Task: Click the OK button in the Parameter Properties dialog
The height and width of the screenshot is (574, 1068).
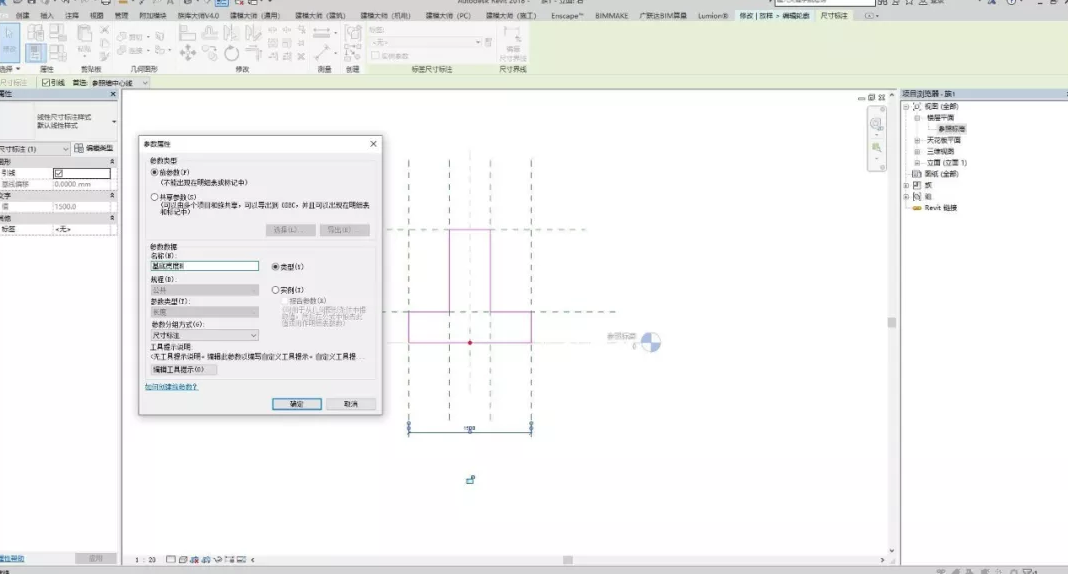Action: (x=296, y=404)
